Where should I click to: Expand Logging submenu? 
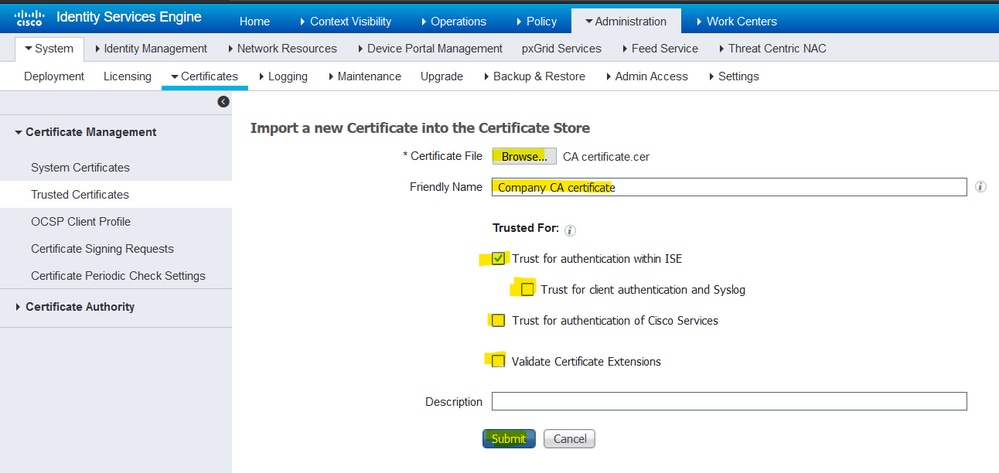[x=283, y=76]
